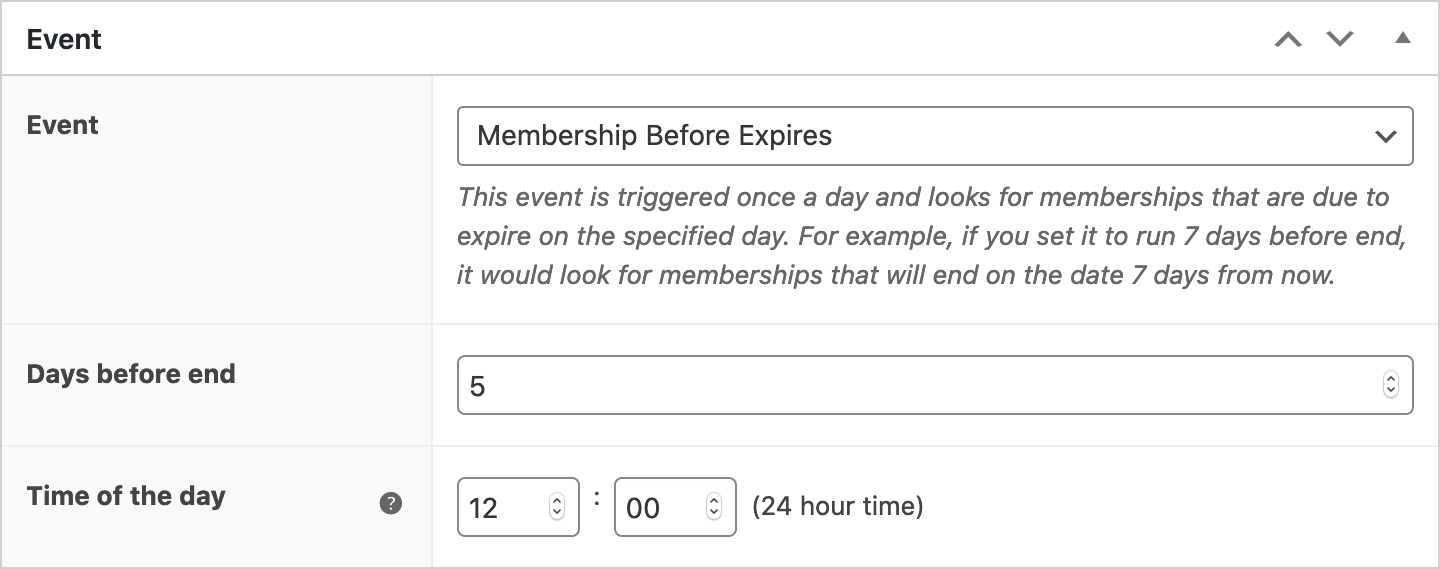Click the event description help text

pos(922,236)
